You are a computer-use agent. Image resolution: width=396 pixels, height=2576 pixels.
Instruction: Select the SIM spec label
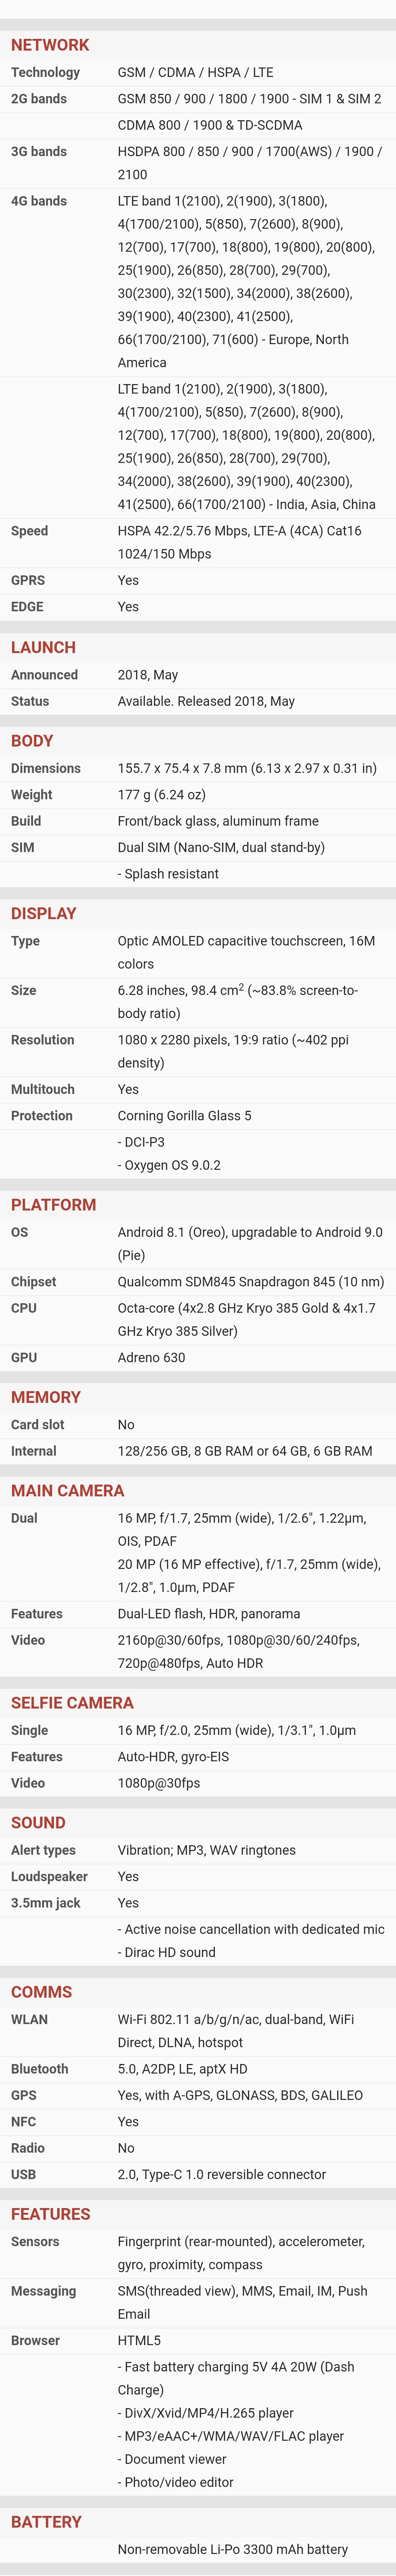pos(22,847)
